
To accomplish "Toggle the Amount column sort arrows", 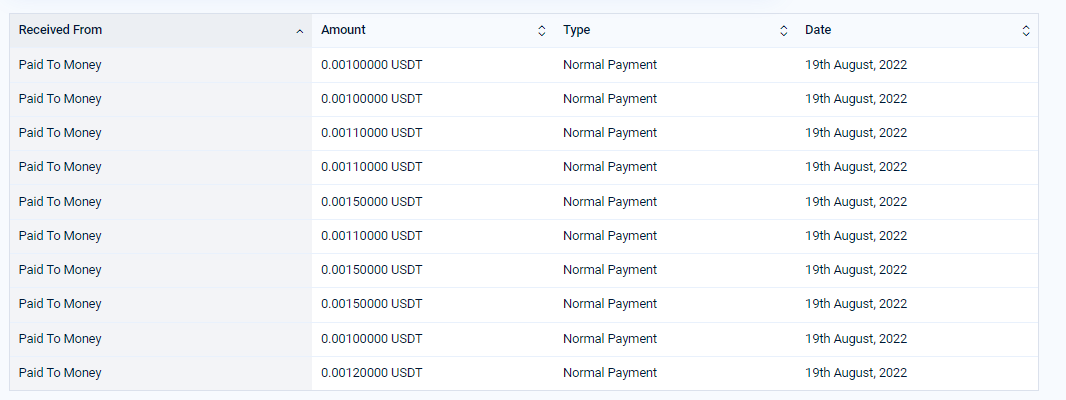I will (x=542, y=31).
